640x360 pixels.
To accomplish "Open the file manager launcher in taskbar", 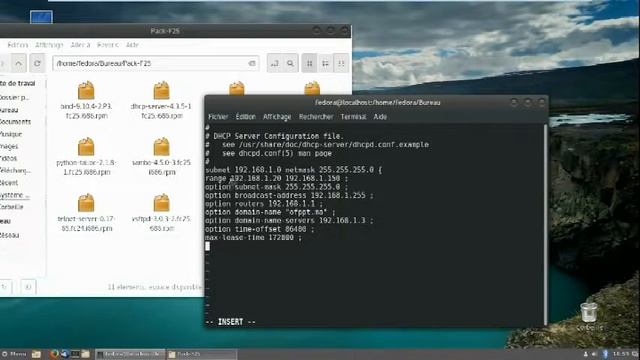I will 85,354.
